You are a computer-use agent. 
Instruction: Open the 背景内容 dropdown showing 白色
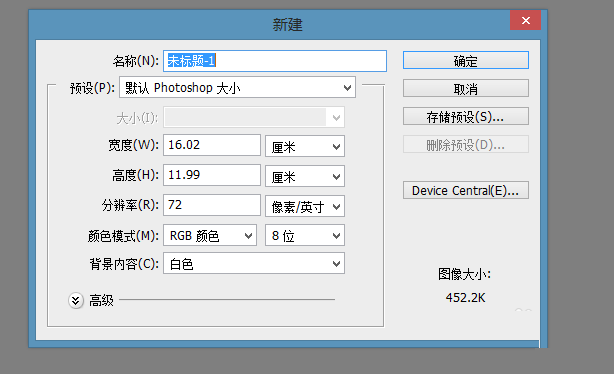point(254,263)
